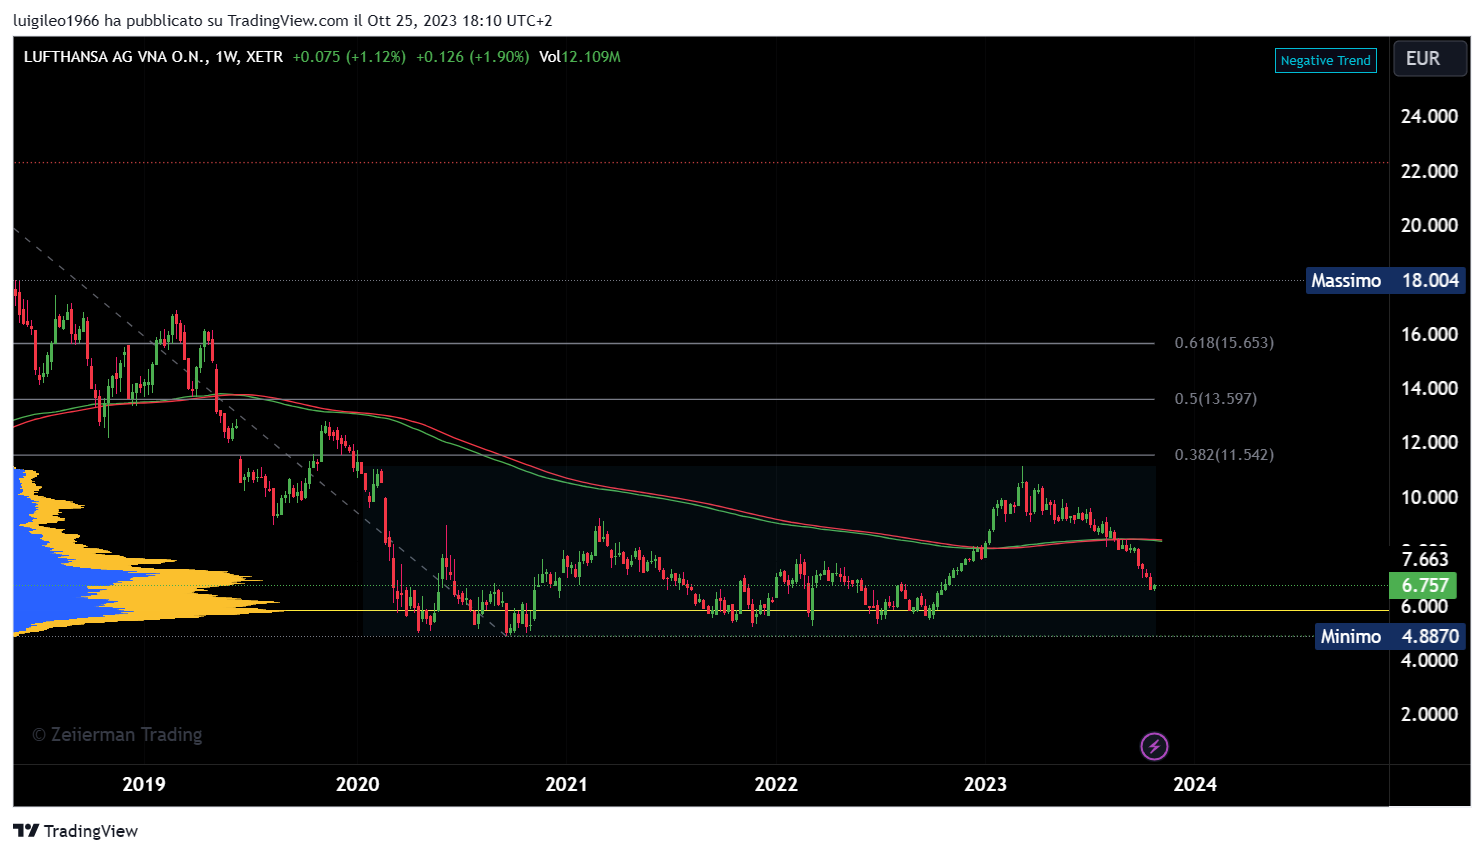Click the luigileo1966 publication header text

282,20
